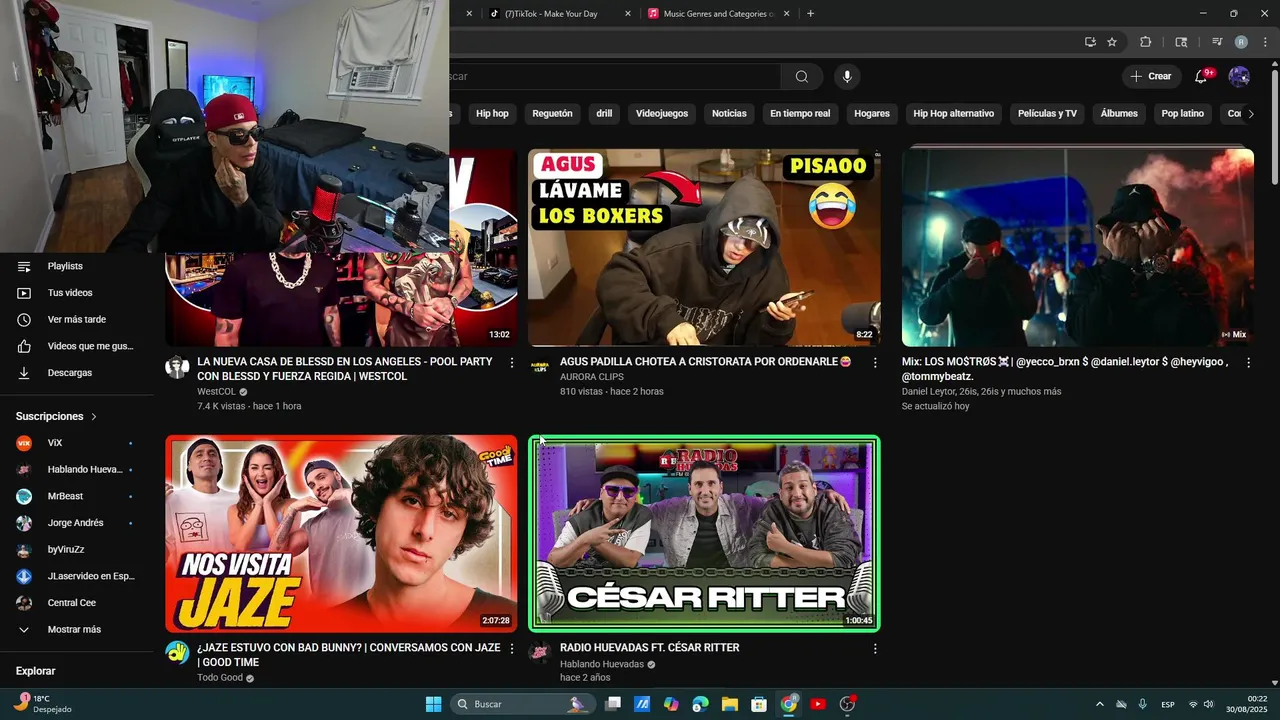Screen dimensions: 1280x720
Task: Select the En tiempo real chip
Action: point(800,114)
